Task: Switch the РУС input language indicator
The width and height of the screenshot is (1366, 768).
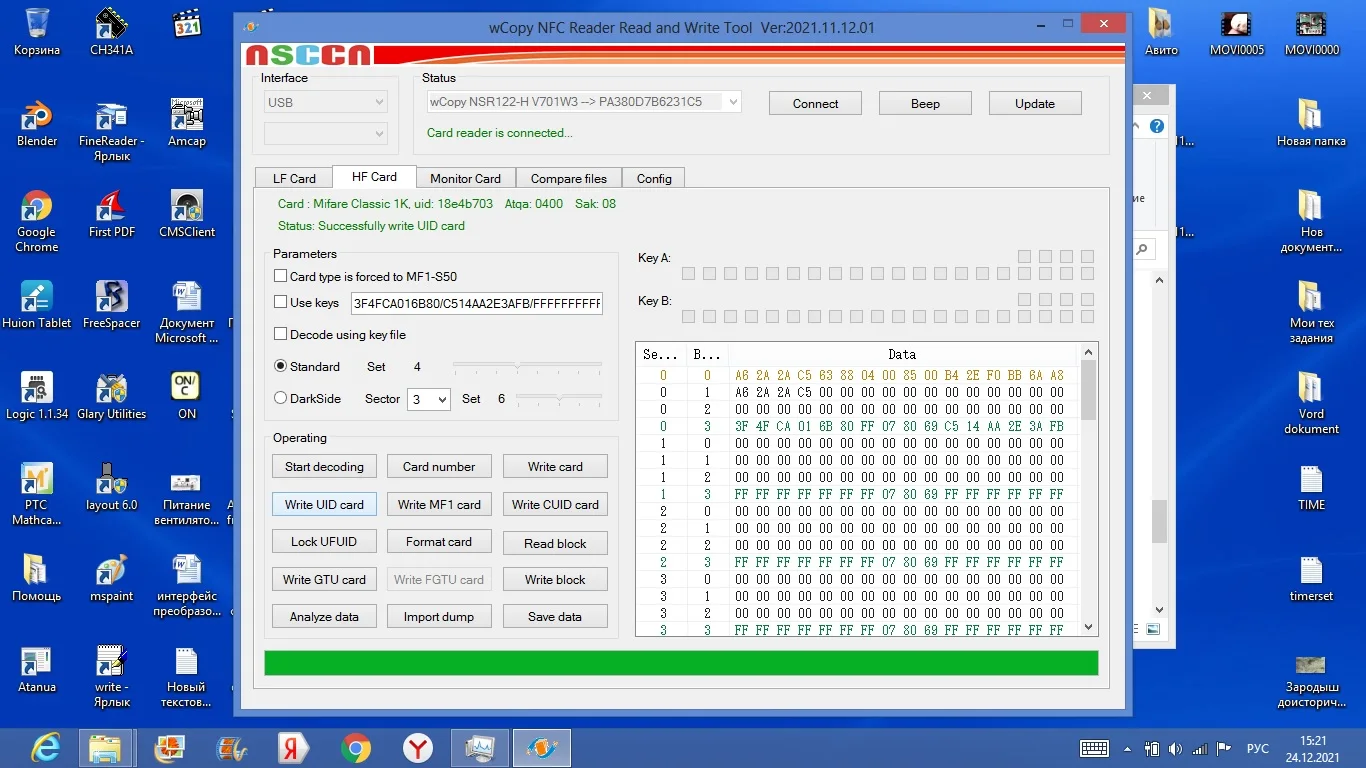Action: (1257, 749)
